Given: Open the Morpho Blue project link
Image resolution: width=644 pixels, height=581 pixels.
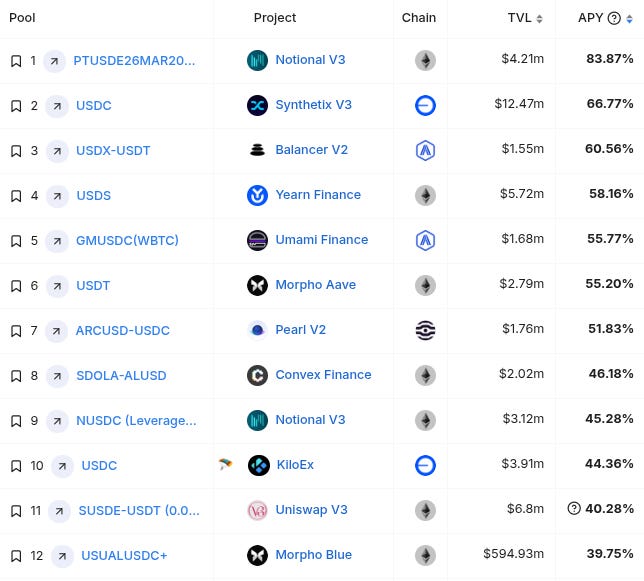Looking at the screenshot, I should coord(313,555).
